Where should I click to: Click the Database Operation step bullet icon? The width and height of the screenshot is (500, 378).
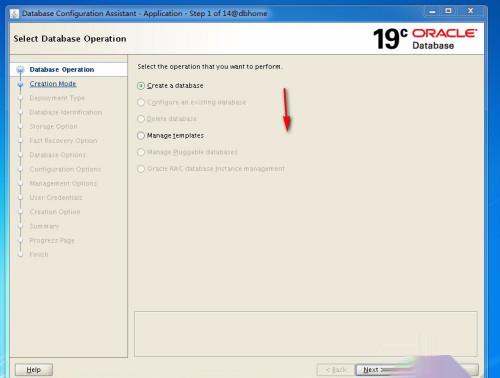(21, 70)
